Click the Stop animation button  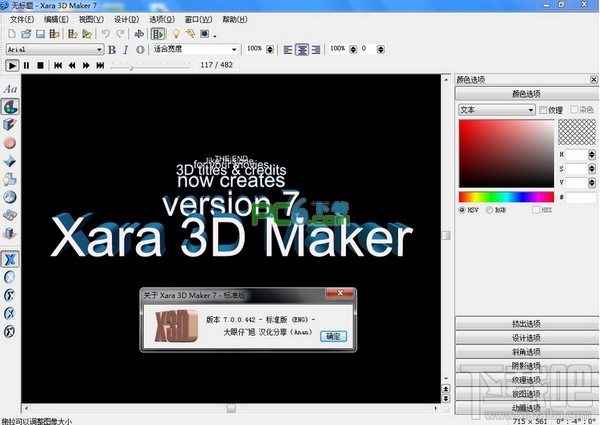tap(41, 66)
